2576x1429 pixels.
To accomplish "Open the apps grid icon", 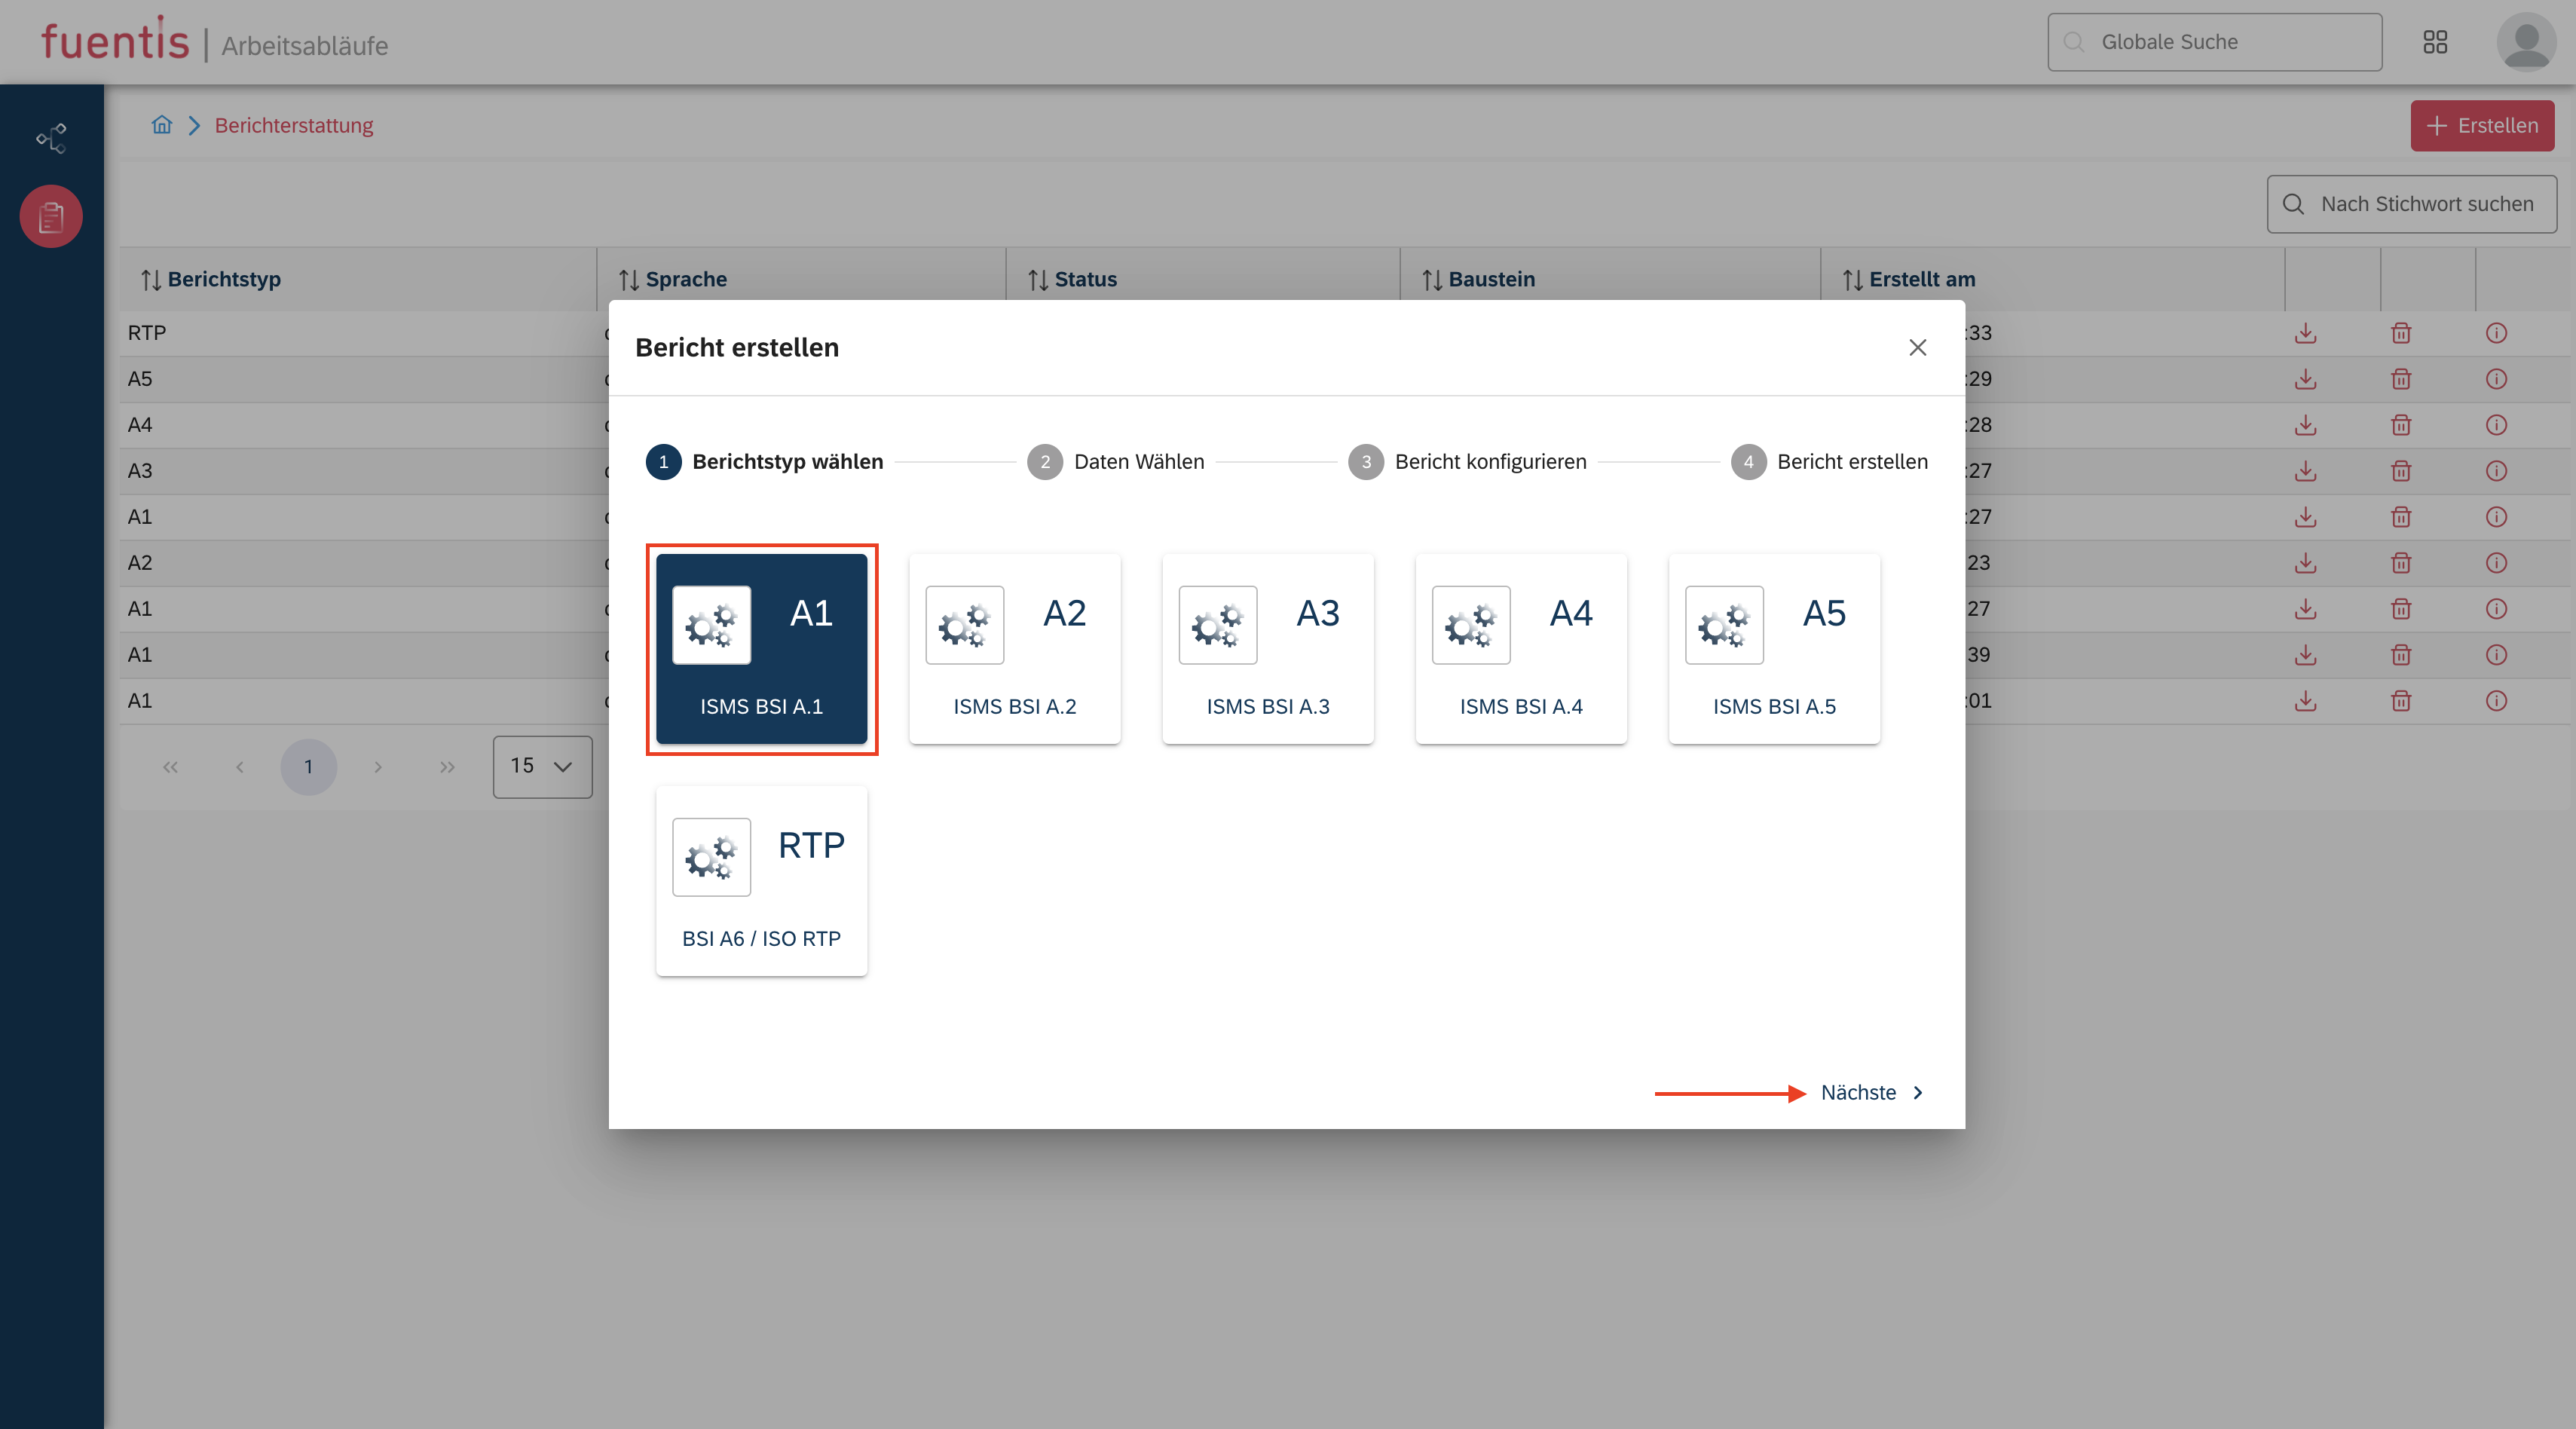I will (x=2435, y=42).
